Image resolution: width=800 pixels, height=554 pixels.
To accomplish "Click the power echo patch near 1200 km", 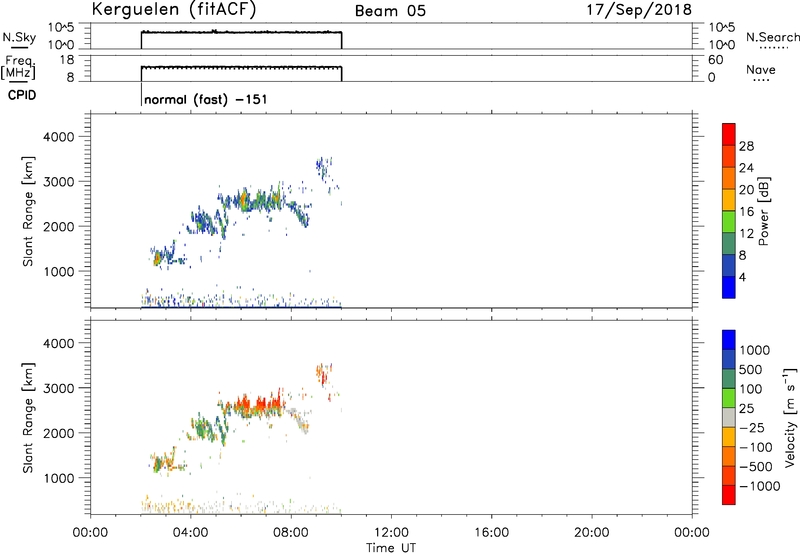I will coord(158,258).
